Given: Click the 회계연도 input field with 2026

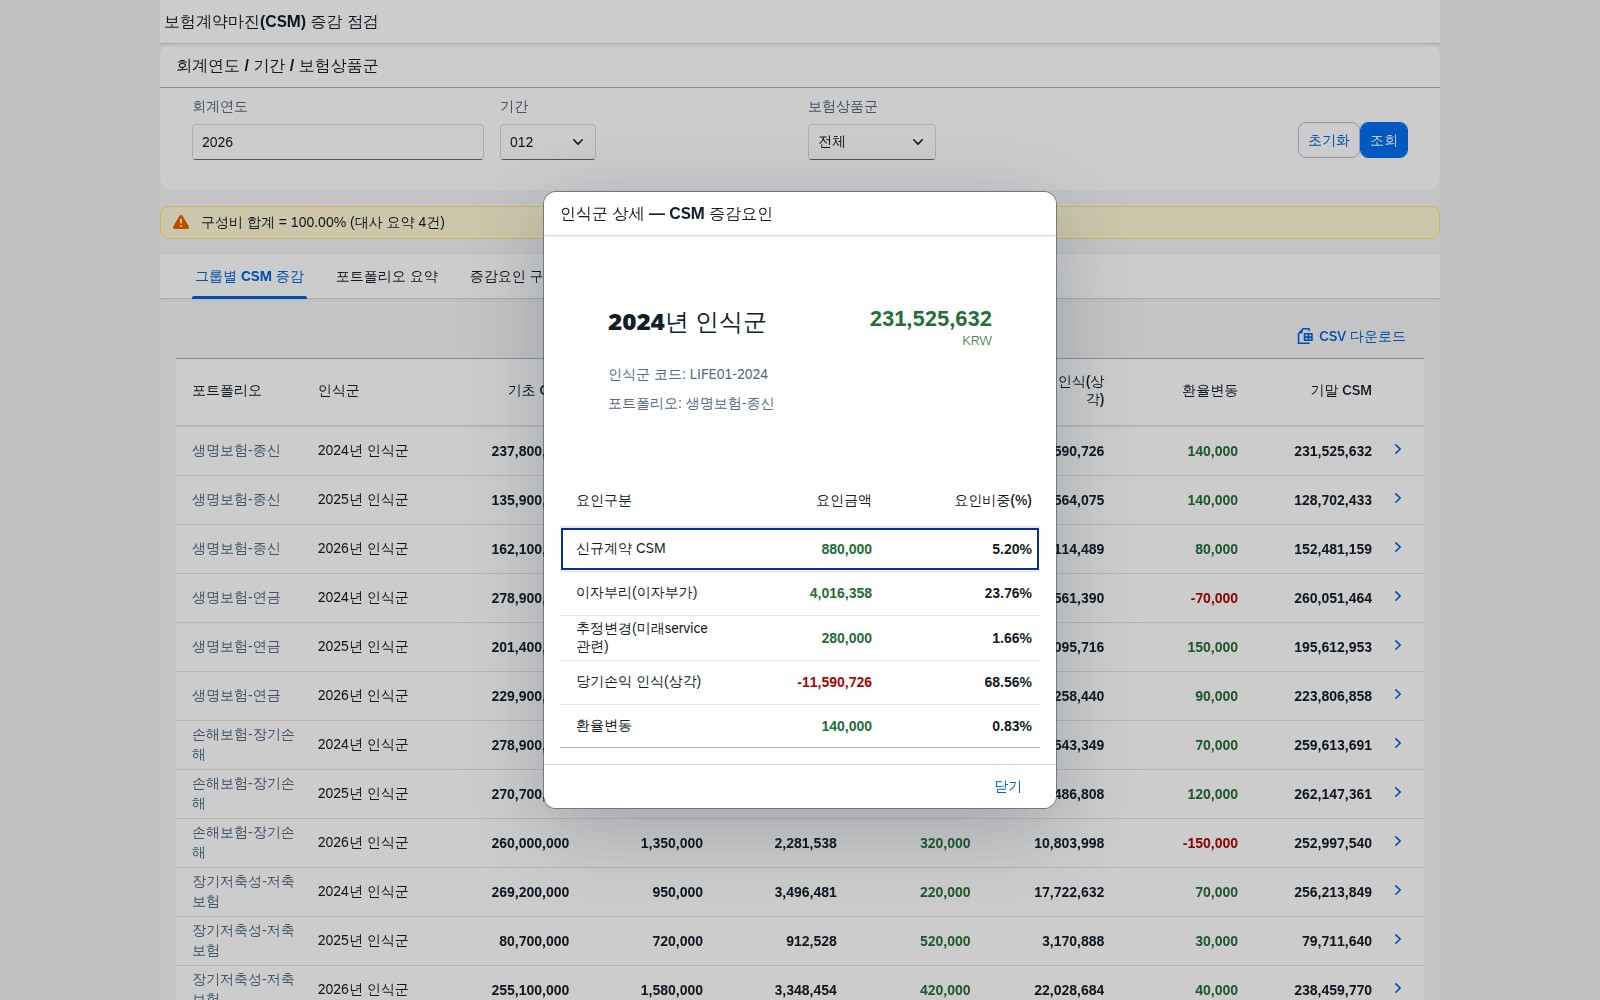Looking at the screenshot, I should pos(338,142).
